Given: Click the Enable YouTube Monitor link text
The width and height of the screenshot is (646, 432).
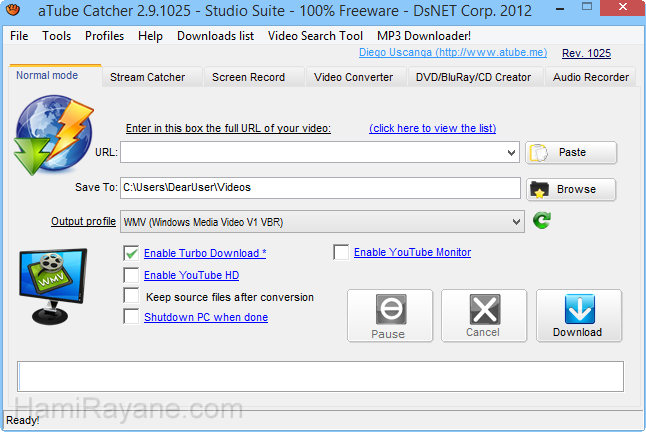Looking at the screenshot, I should [x=412, y=252].
